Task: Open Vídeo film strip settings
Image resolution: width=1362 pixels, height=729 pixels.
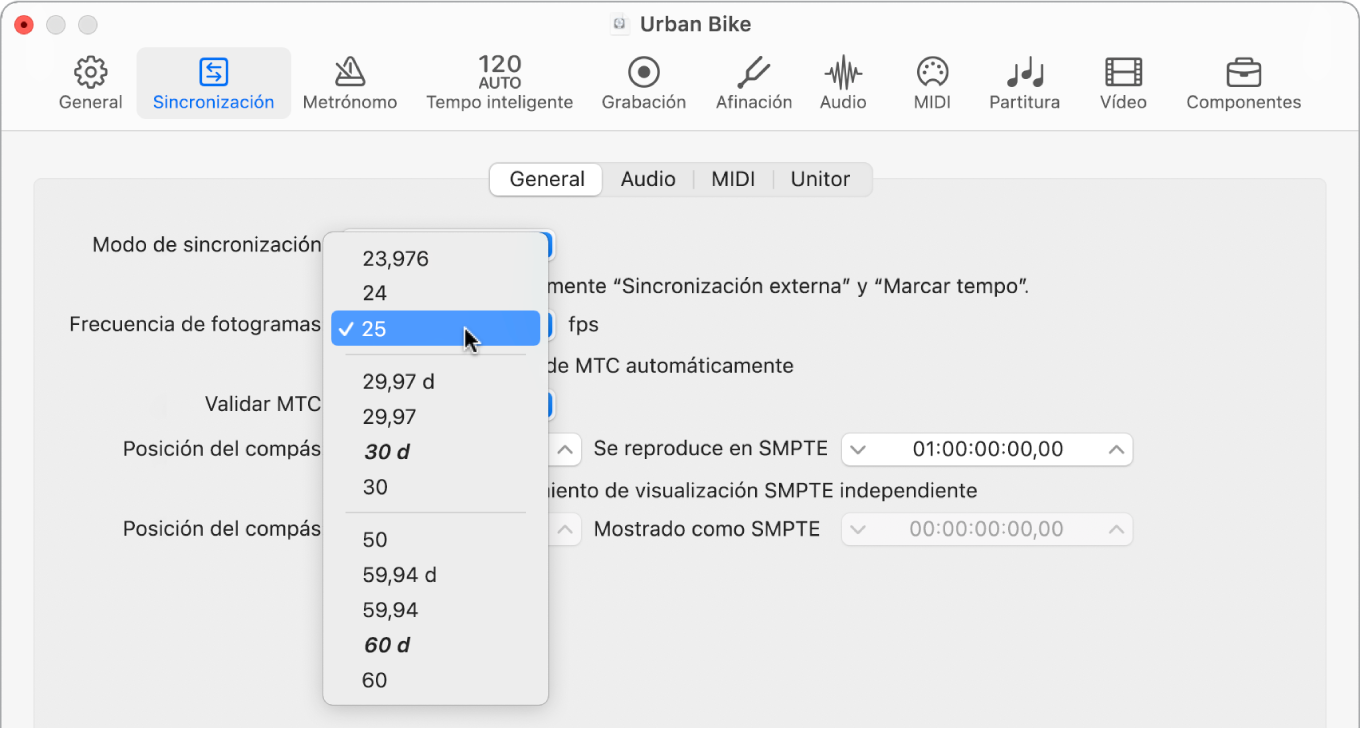Action: tap(1124, 83)
